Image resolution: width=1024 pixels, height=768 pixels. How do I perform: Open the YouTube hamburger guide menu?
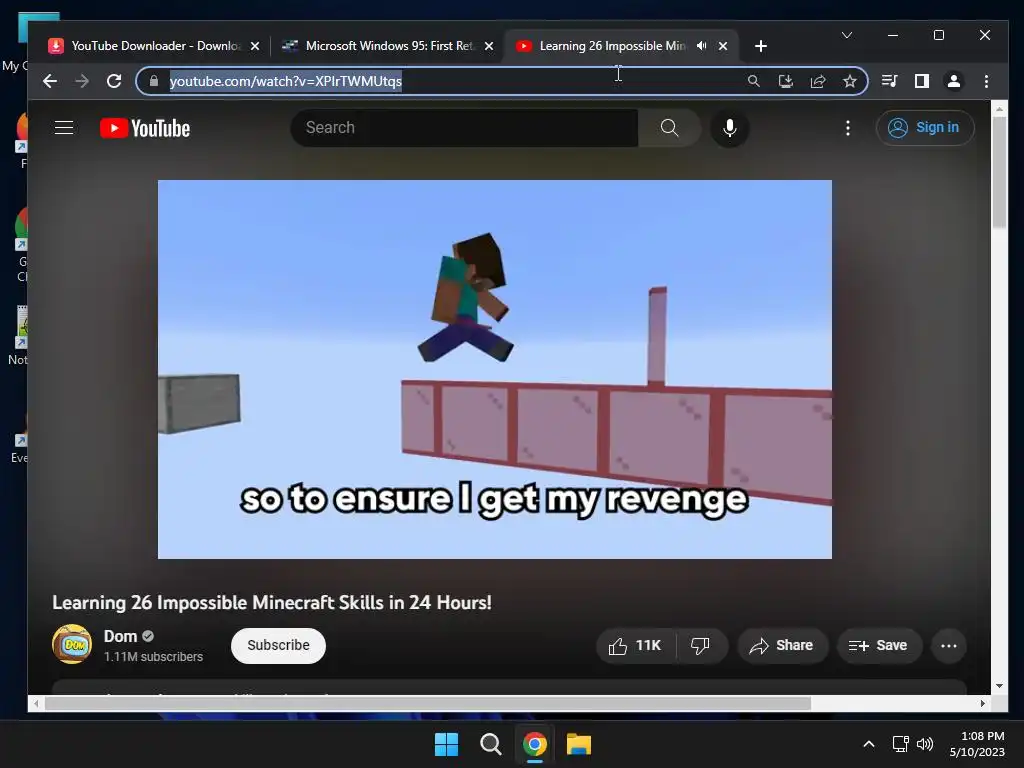pos(64,127)
